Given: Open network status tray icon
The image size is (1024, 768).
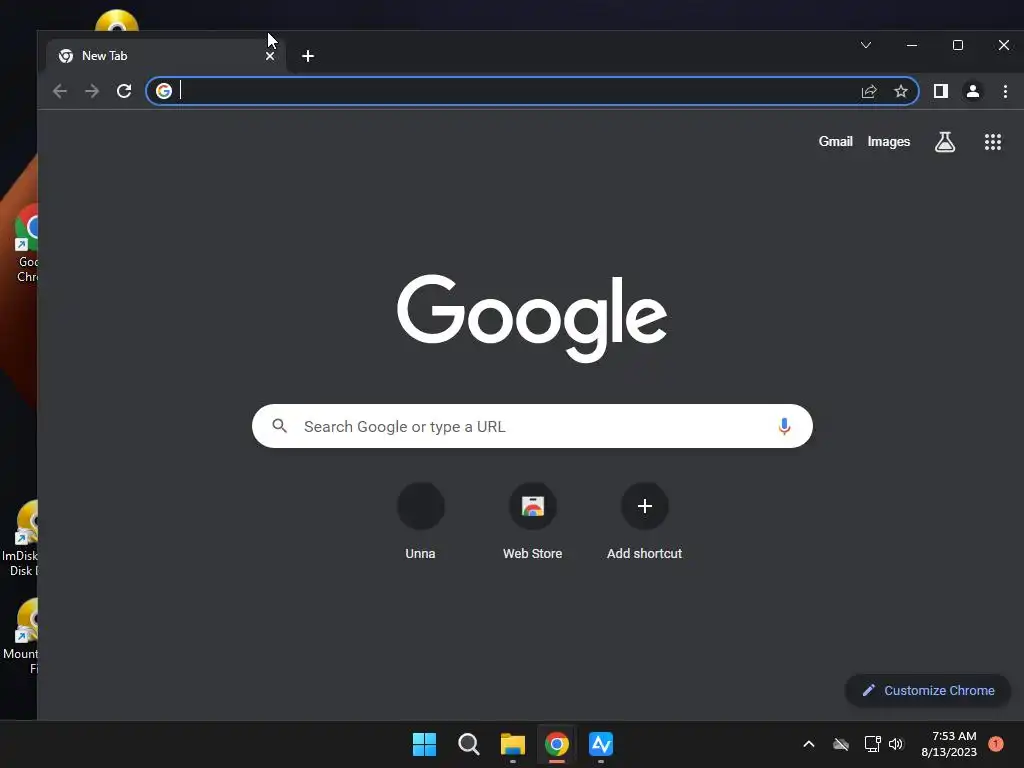Looking at the screenshot, I should point(872,744).
